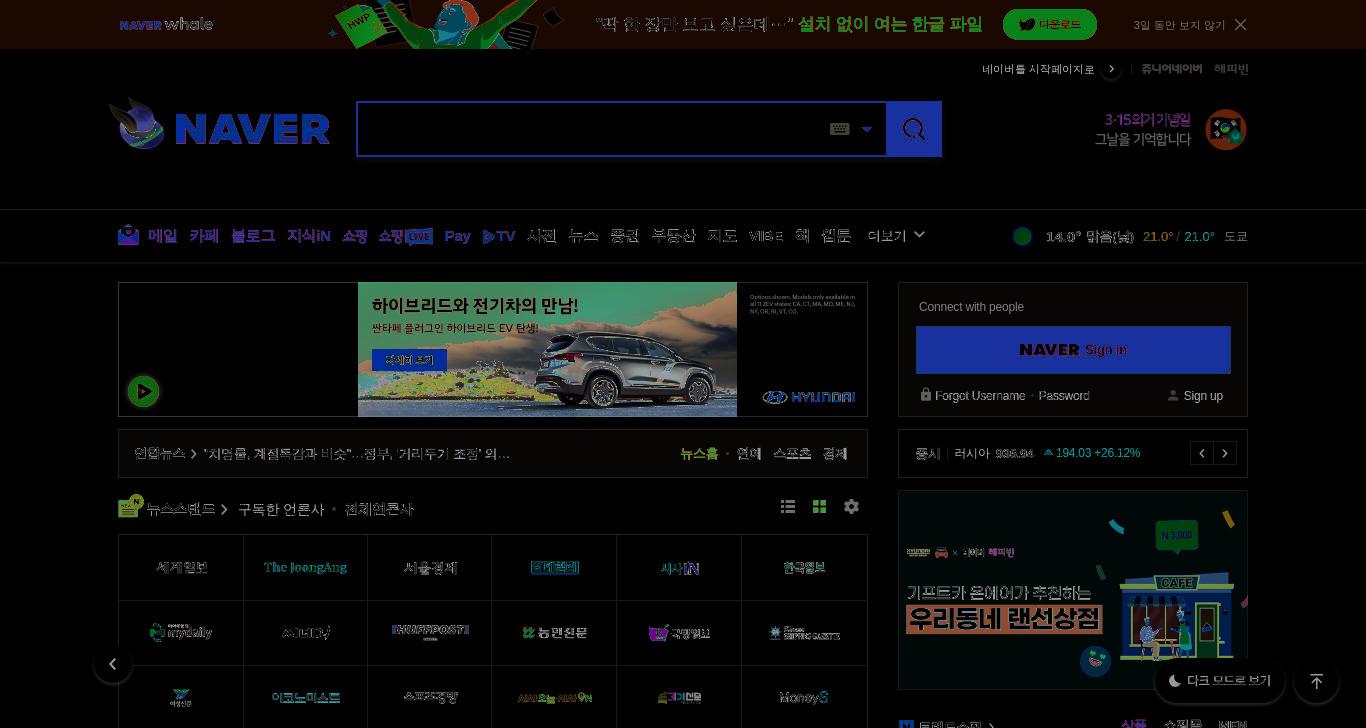Go to 블로그
The height and width of the screenshot is (728, 1366).
pos(253,236)
